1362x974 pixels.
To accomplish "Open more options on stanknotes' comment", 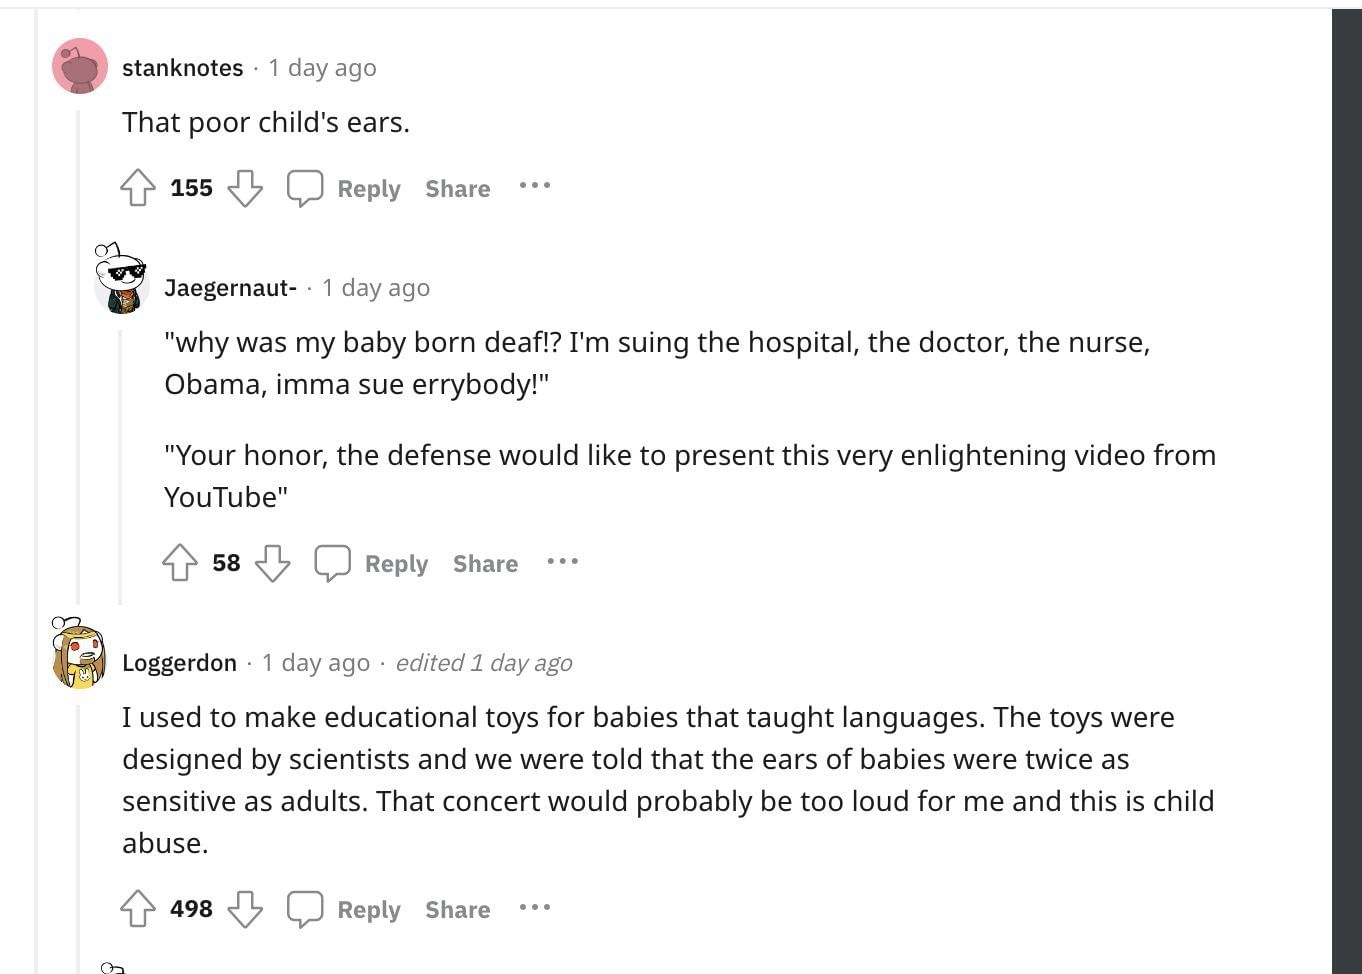I will tap(535, 186).
